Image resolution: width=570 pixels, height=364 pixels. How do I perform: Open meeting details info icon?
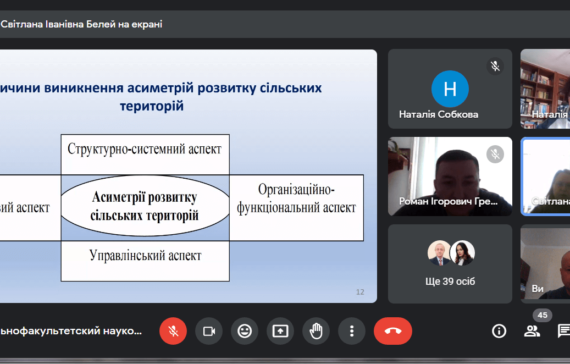pyautogui.click(x=499, y=331)
